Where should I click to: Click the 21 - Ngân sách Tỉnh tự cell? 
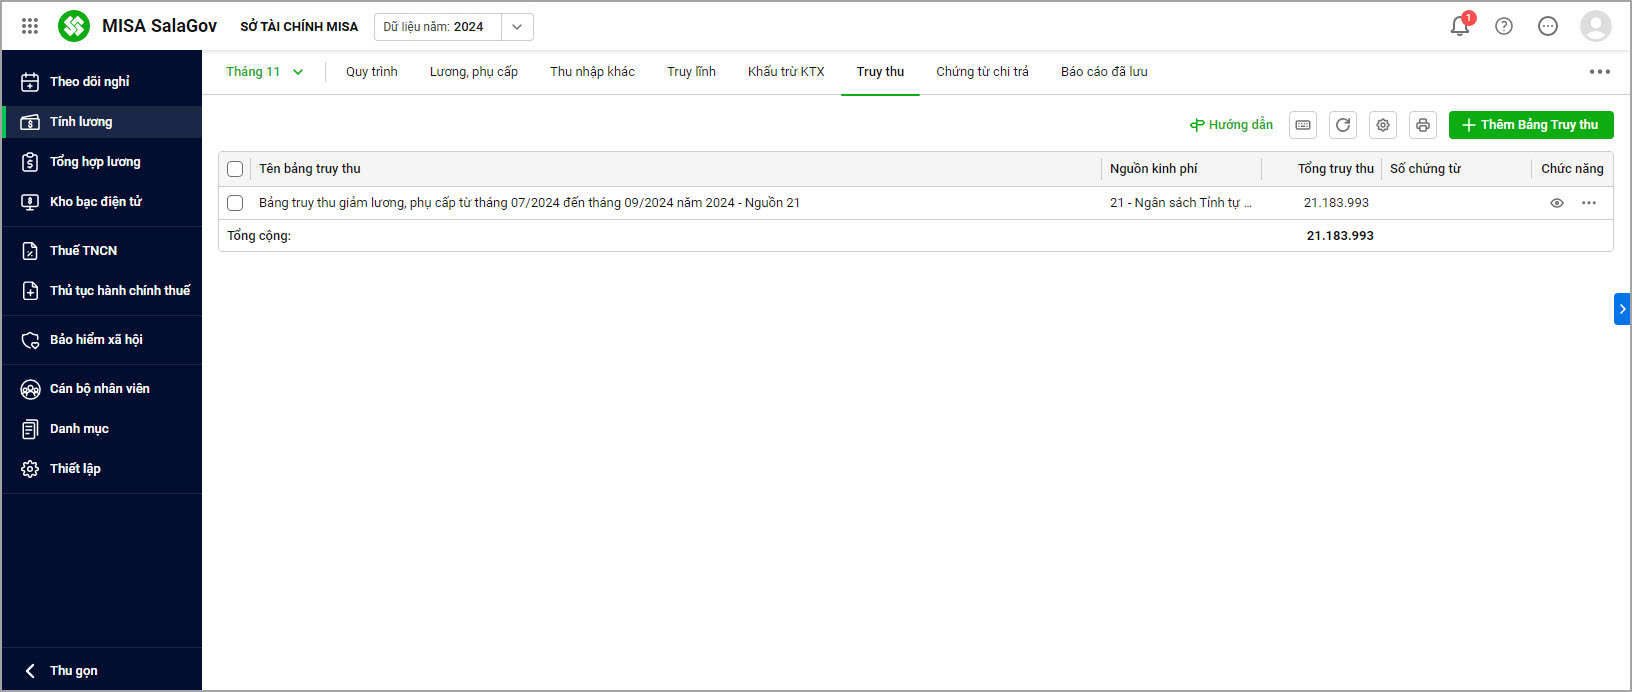pyautogui.click(x=1181, y=203)
